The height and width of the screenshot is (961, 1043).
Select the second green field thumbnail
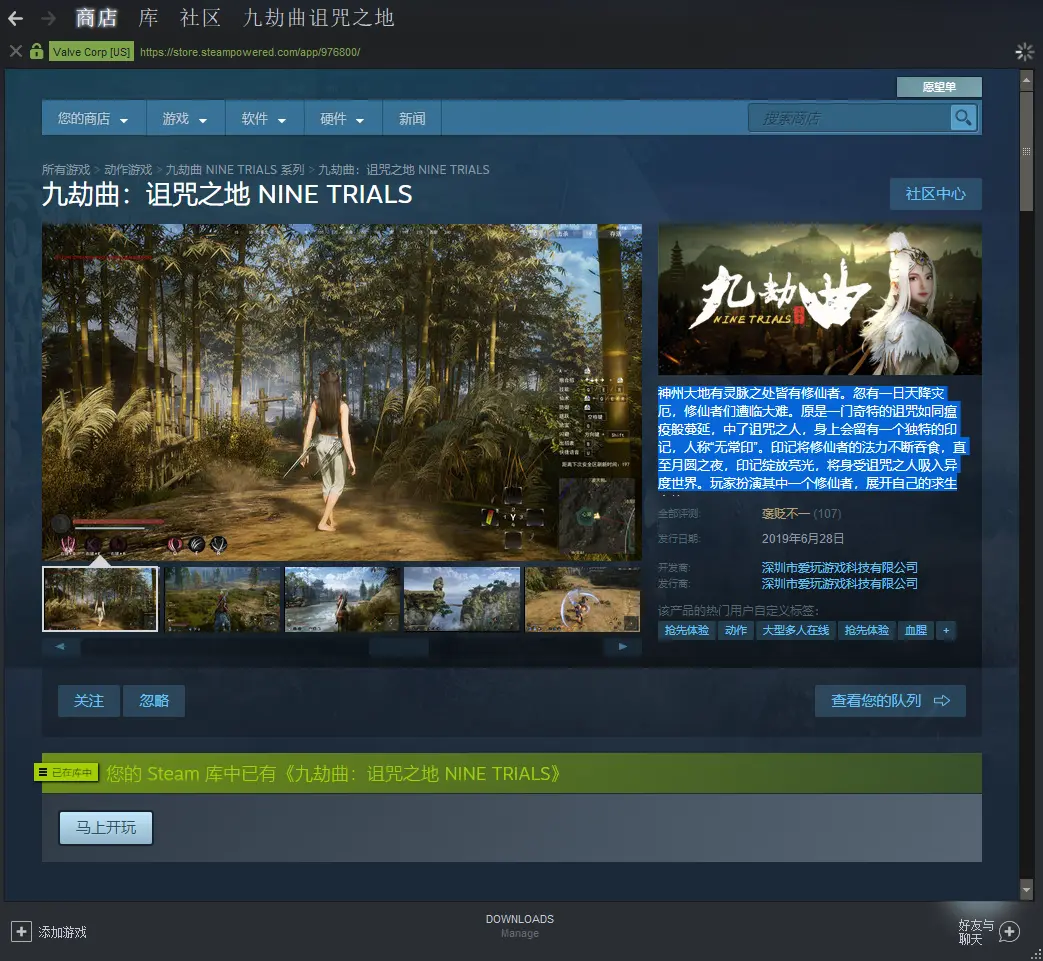(222, 599)
